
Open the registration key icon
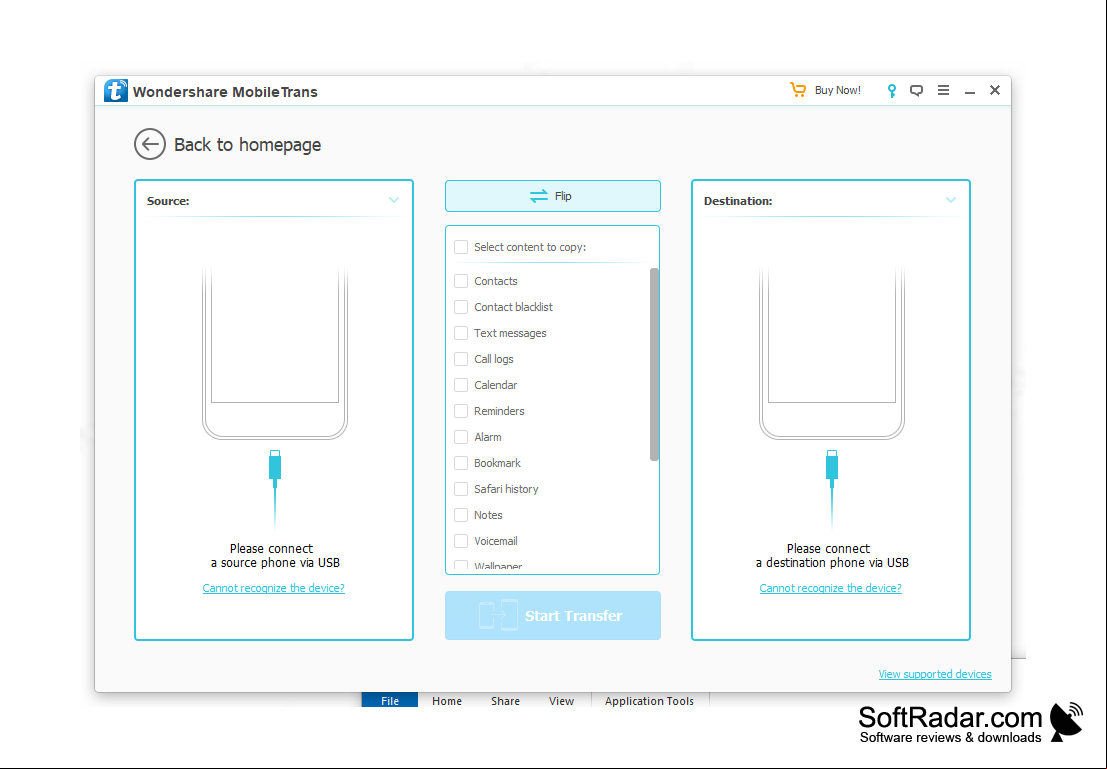click(892, 90)
